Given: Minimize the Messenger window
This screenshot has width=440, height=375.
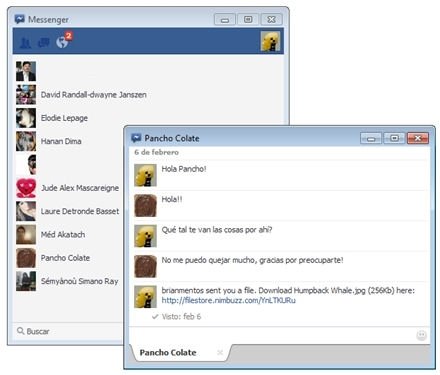Looking at the screenshot, I should pyautogui.click(x=225, y=19).
